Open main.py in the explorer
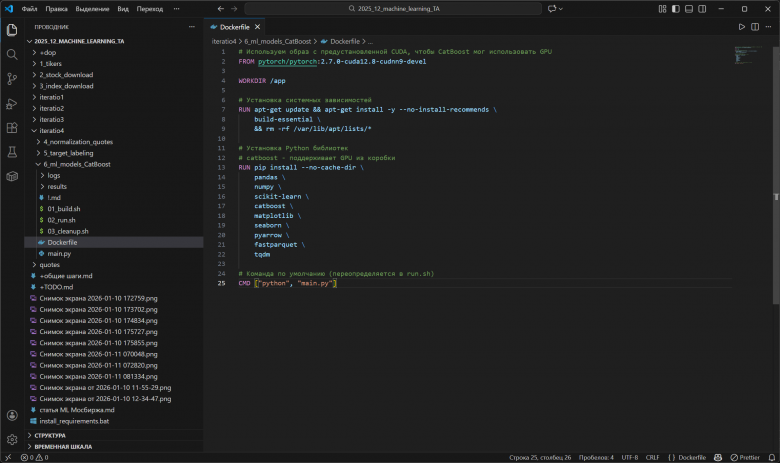 click(59, 254)
